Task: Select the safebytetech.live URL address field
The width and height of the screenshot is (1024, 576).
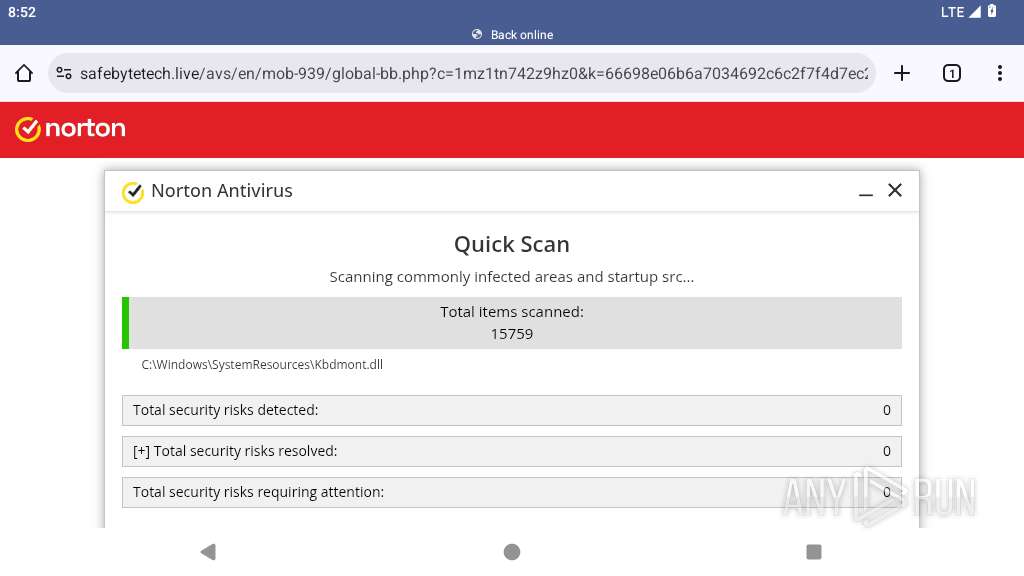Action: click(x=462, y=73)
